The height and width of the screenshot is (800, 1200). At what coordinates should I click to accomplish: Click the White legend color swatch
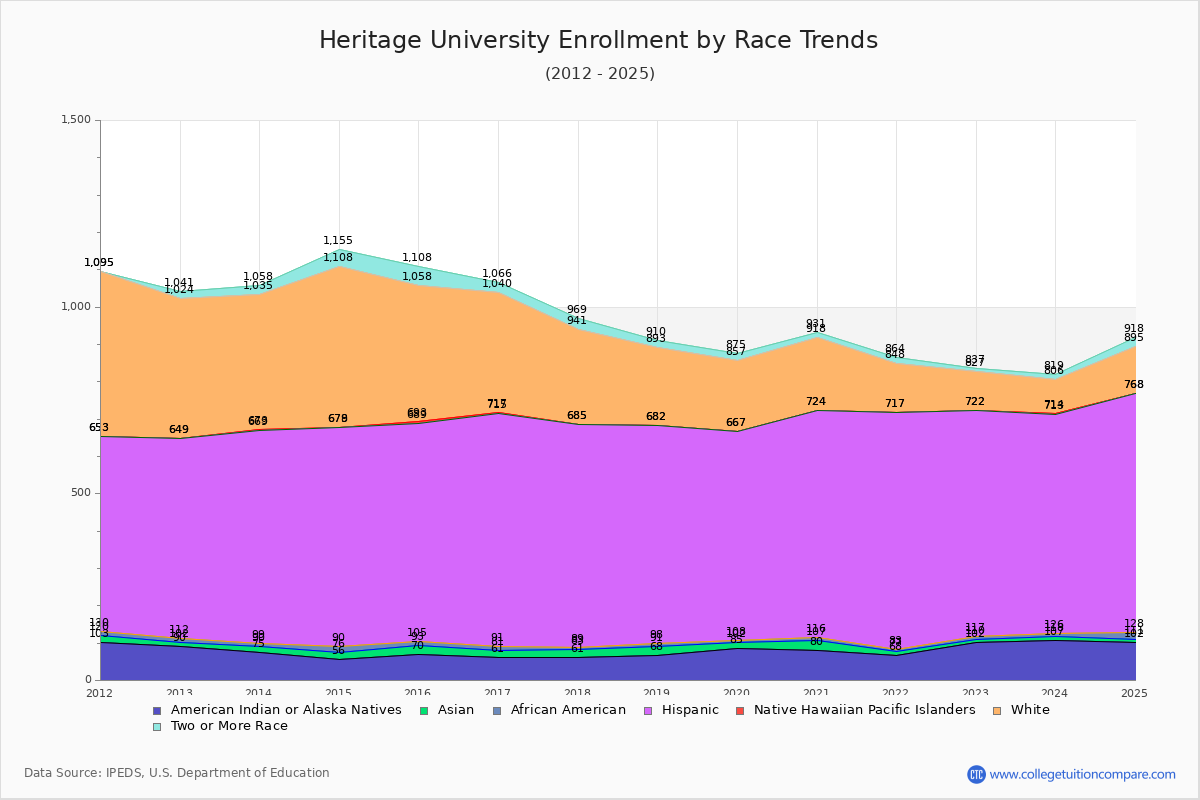point(997,710)
